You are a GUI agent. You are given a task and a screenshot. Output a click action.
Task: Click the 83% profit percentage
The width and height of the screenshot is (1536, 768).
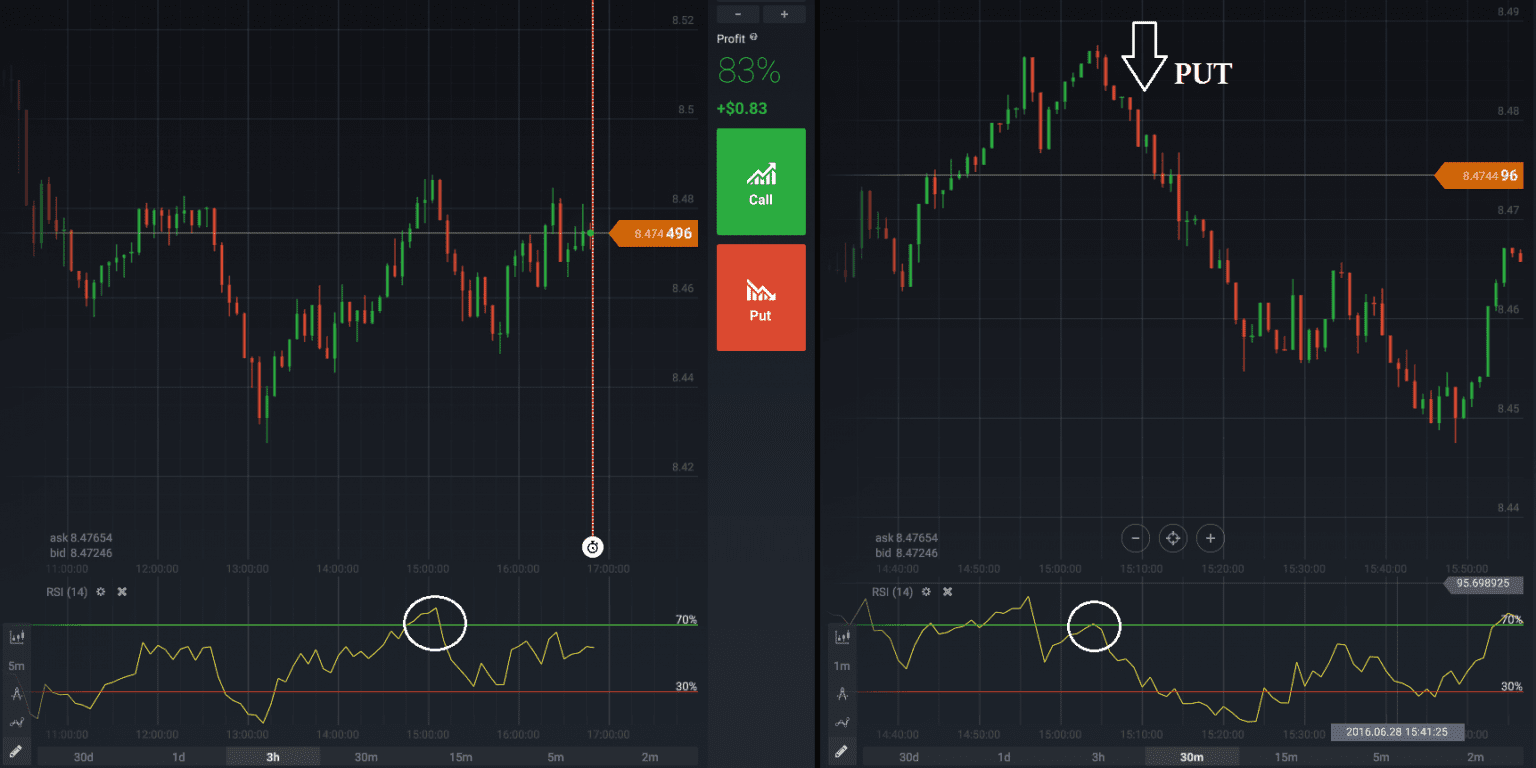(x=749, y=70)
